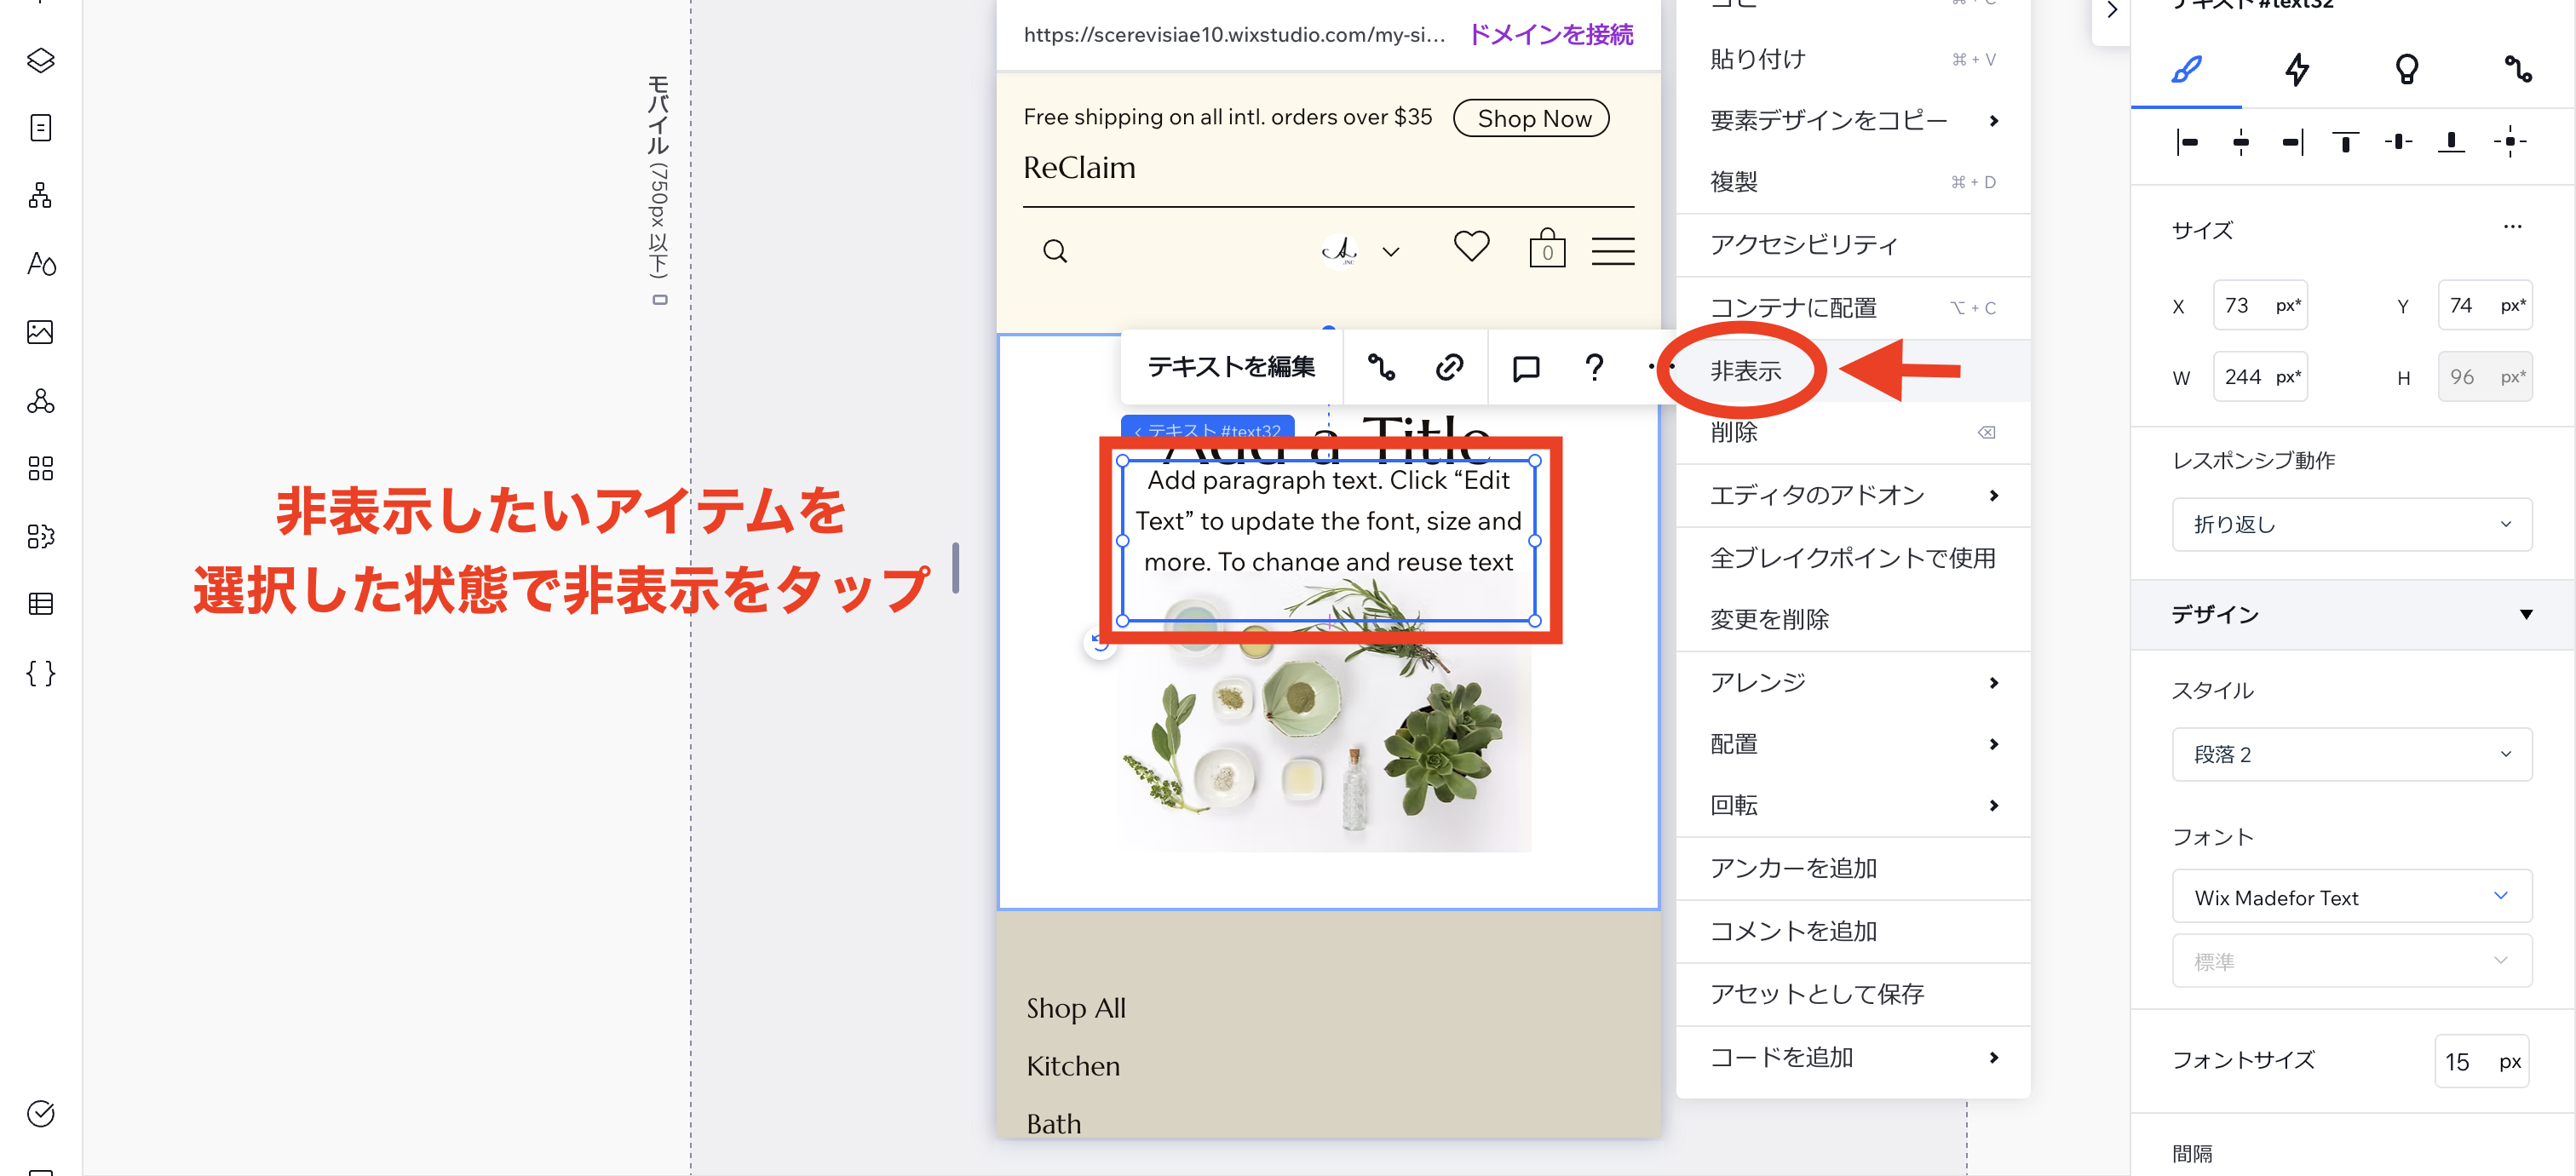Viewport: 2576px width, 1176px height.
Task: Open the Media image panel icon
Action: pyautogui.click(x=40, y=333)
